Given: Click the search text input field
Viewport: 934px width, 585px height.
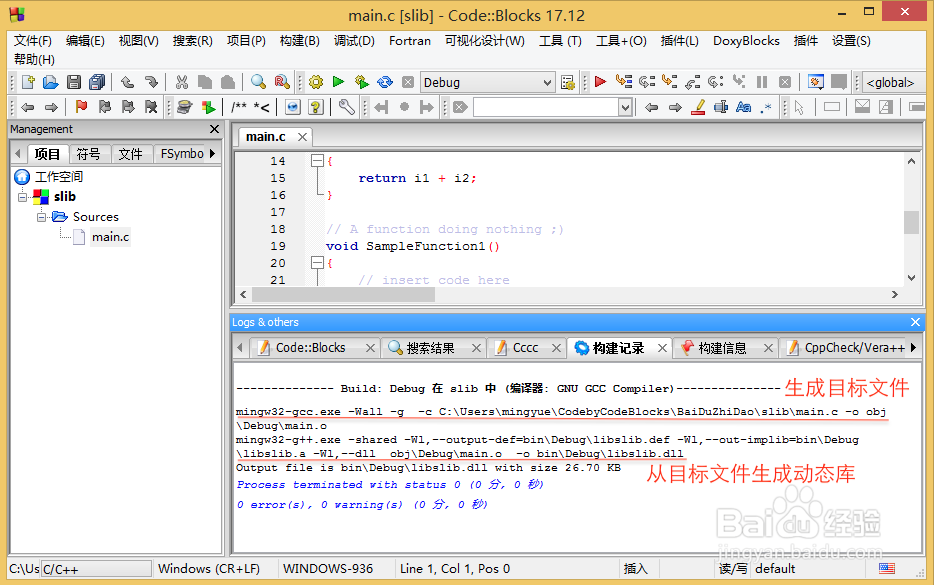Looking at the screenshot, I should (546, 107).
